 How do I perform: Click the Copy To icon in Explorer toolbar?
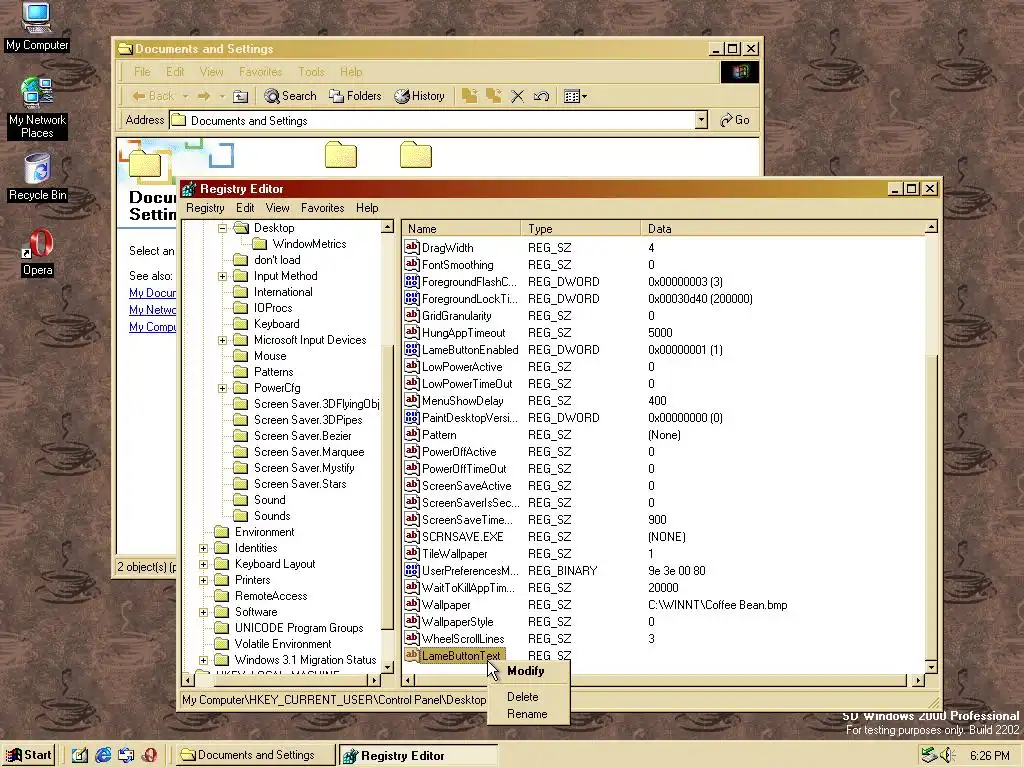(x=493, y=96)
